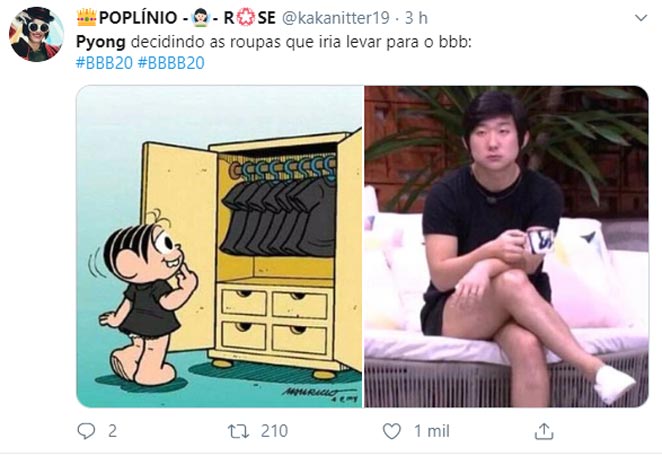
Task: Click the reply count number 2
Action: [x=112, y=431]
